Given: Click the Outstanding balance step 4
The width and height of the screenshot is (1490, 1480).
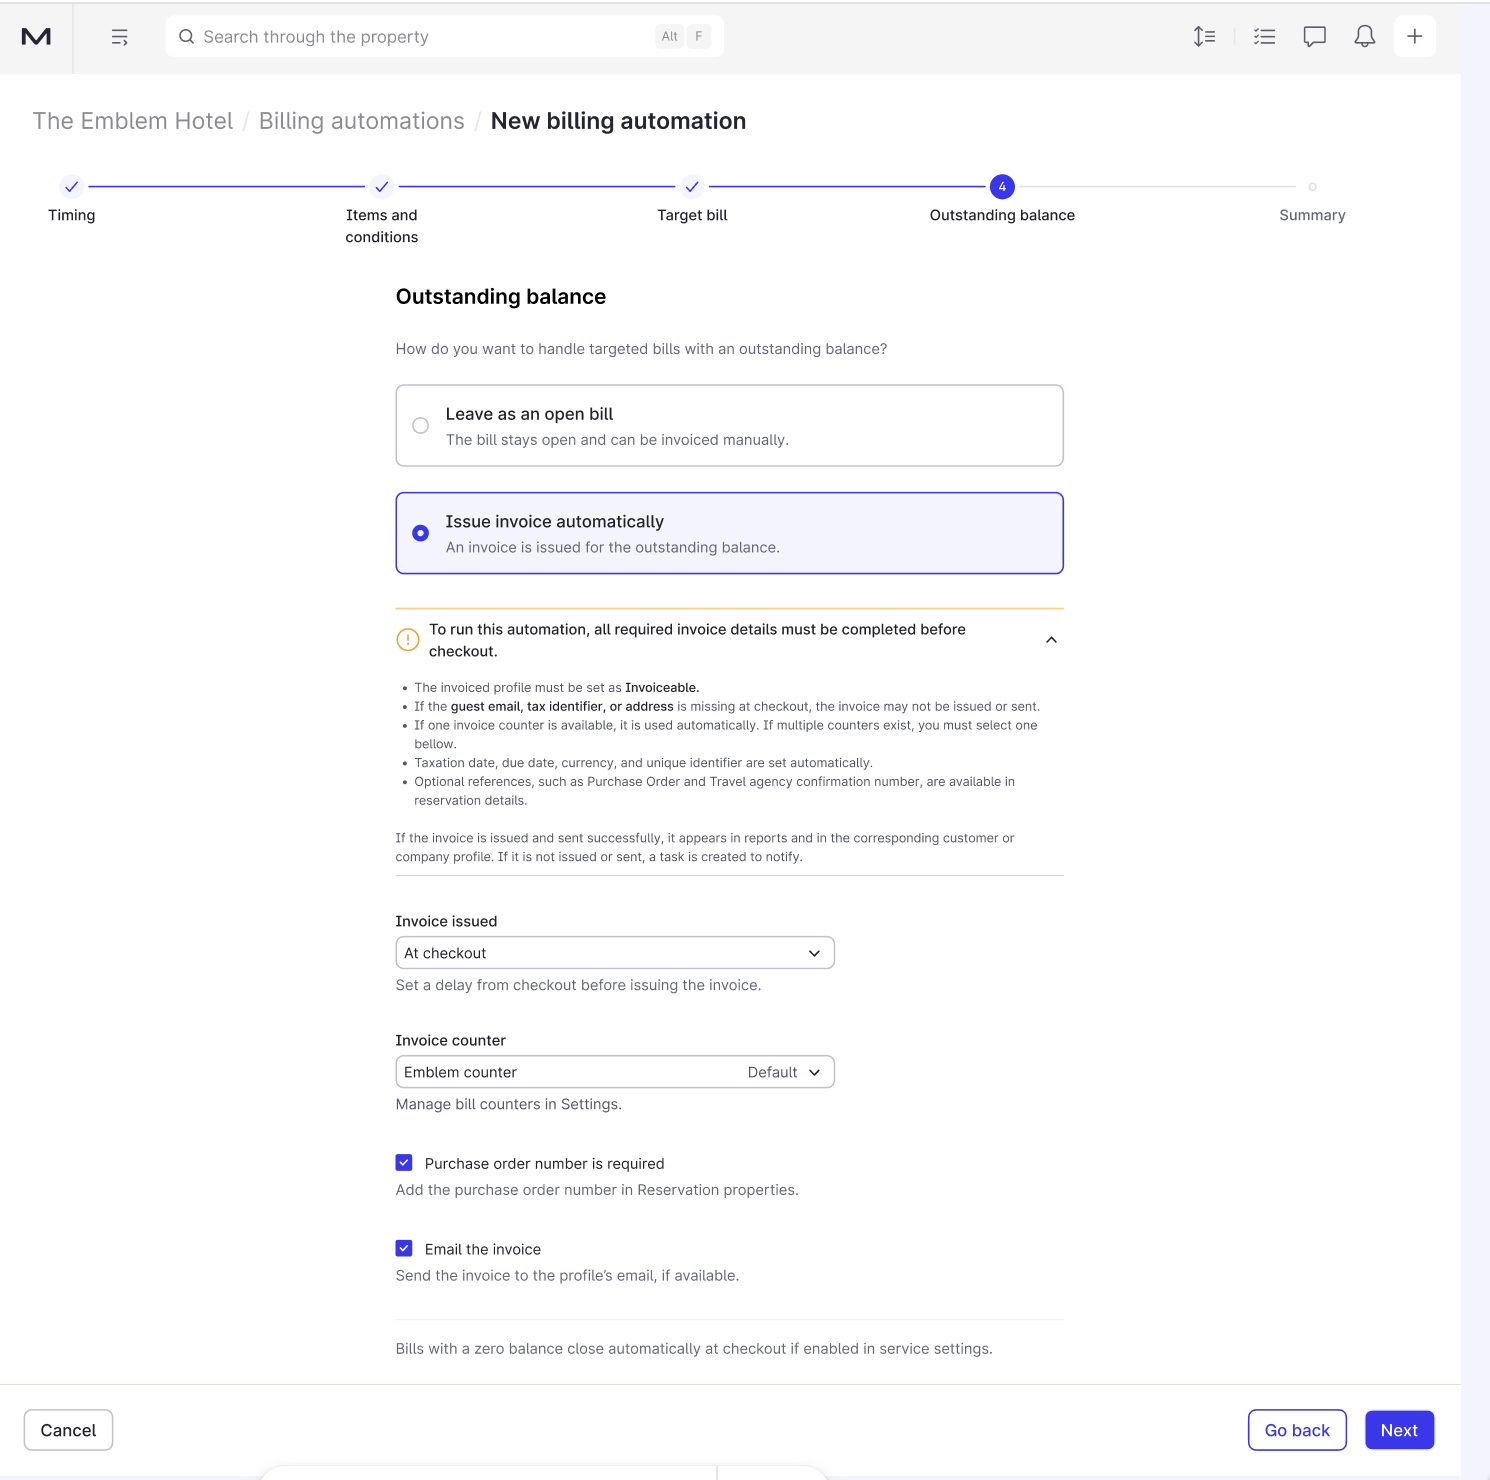Looking at the screenshot, I should point(1002,200).
